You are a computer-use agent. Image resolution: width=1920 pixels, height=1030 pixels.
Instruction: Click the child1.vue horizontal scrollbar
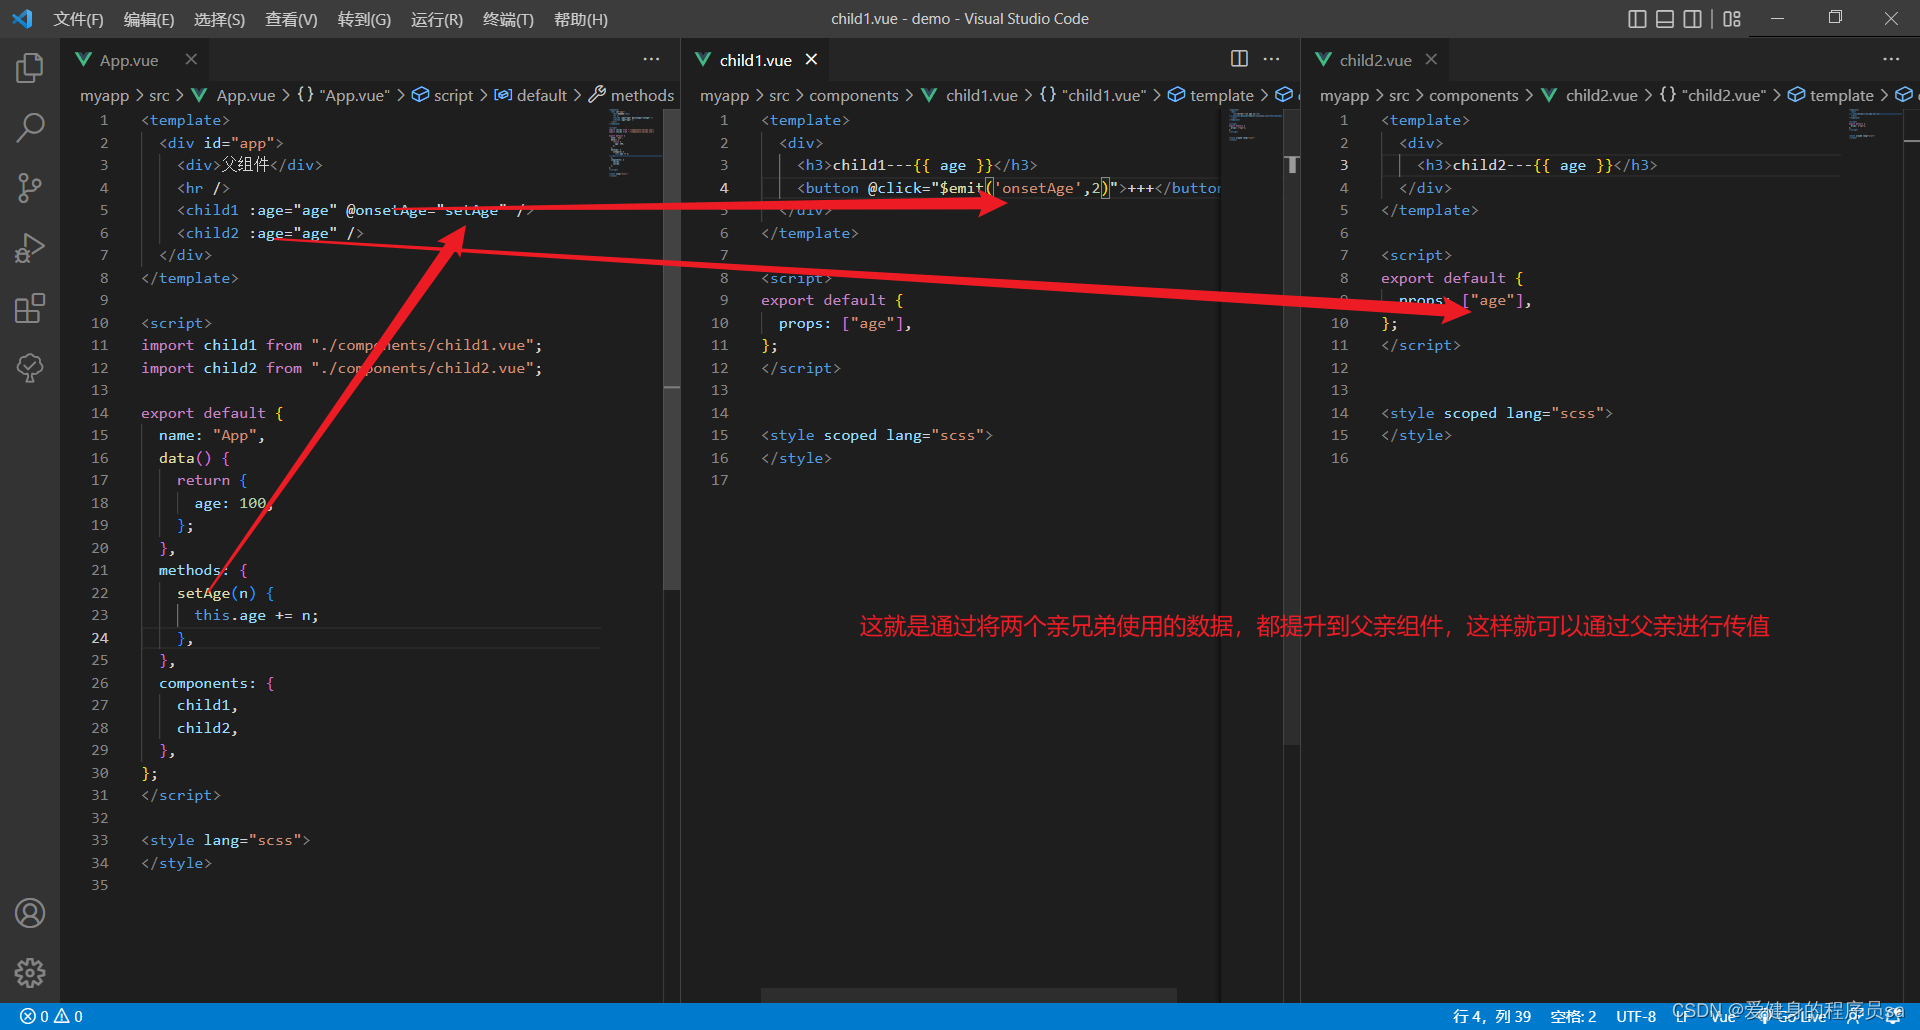click(x=968, y=995)
